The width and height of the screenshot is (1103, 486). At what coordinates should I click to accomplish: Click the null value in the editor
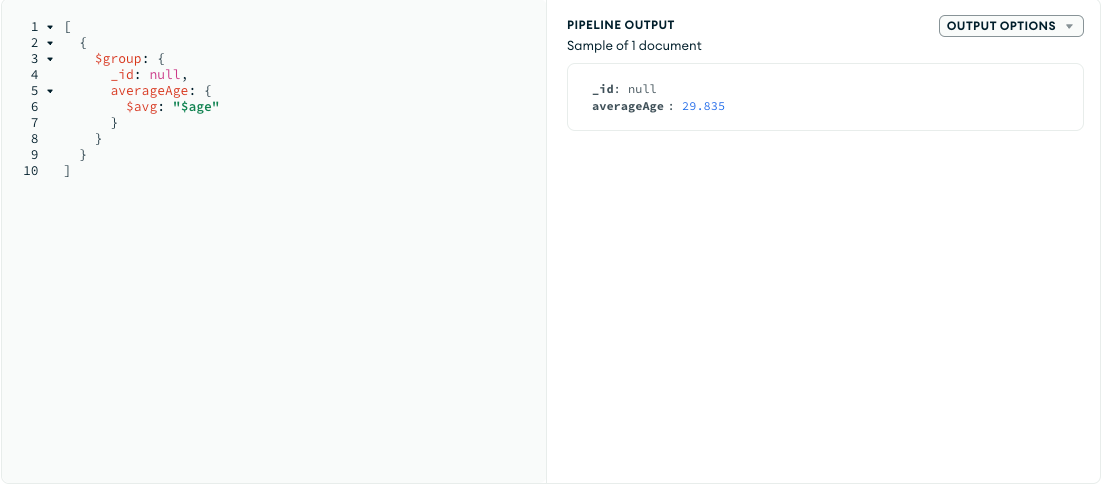165,74
